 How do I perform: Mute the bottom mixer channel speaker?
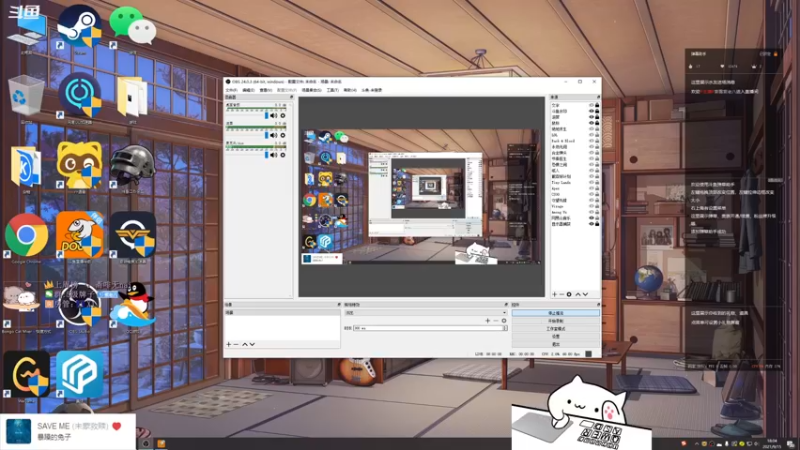click(x=273, y=155)
